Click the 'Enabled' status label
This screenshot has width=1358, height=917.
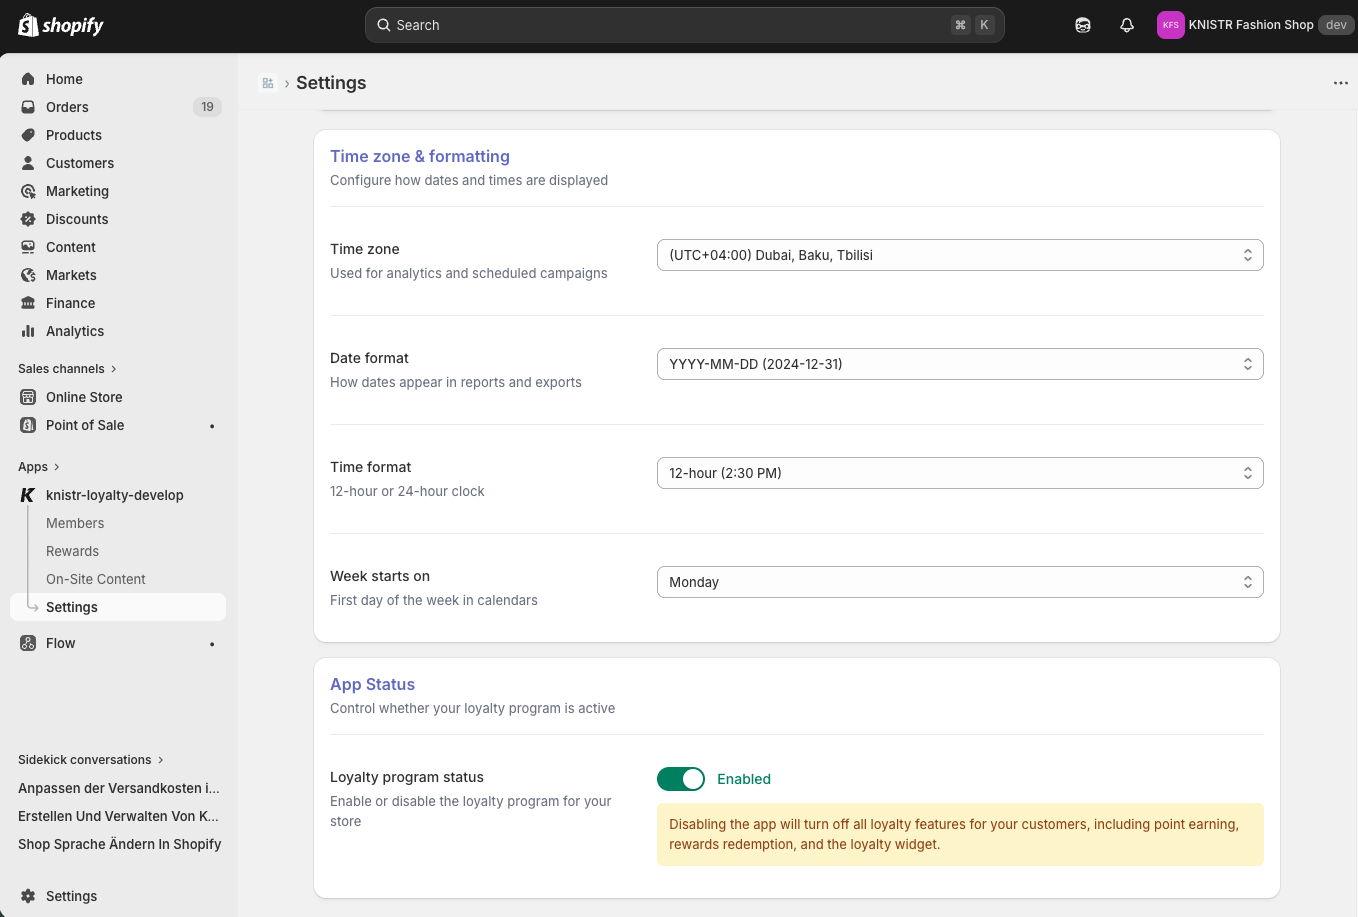[744, 779]
